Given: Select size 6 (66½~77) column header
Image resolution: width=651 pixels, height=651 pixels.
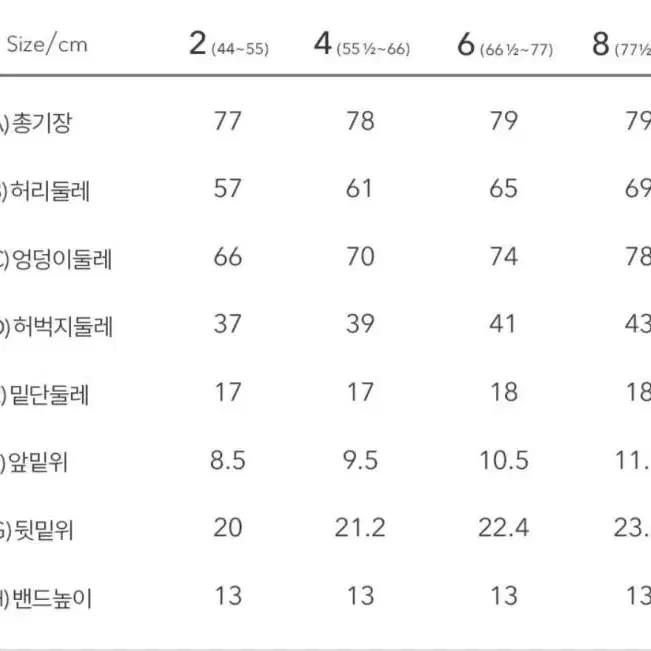Looking at the screenshot, I should click(x=505, y=45).
